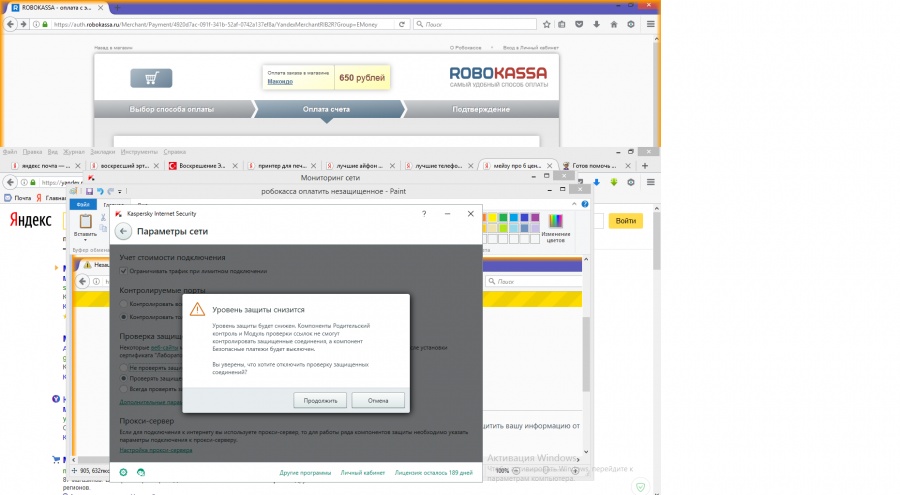Go to home page in top browser
This screenshot has width=900, height=495.
tap(614, 24)
